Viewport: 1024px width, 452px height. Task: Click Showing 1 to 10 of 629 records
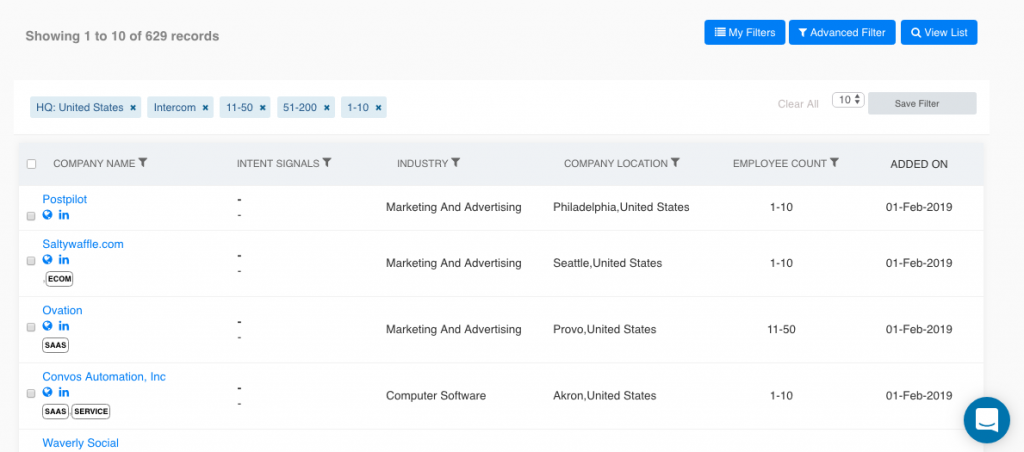click(x=122, y=36)
